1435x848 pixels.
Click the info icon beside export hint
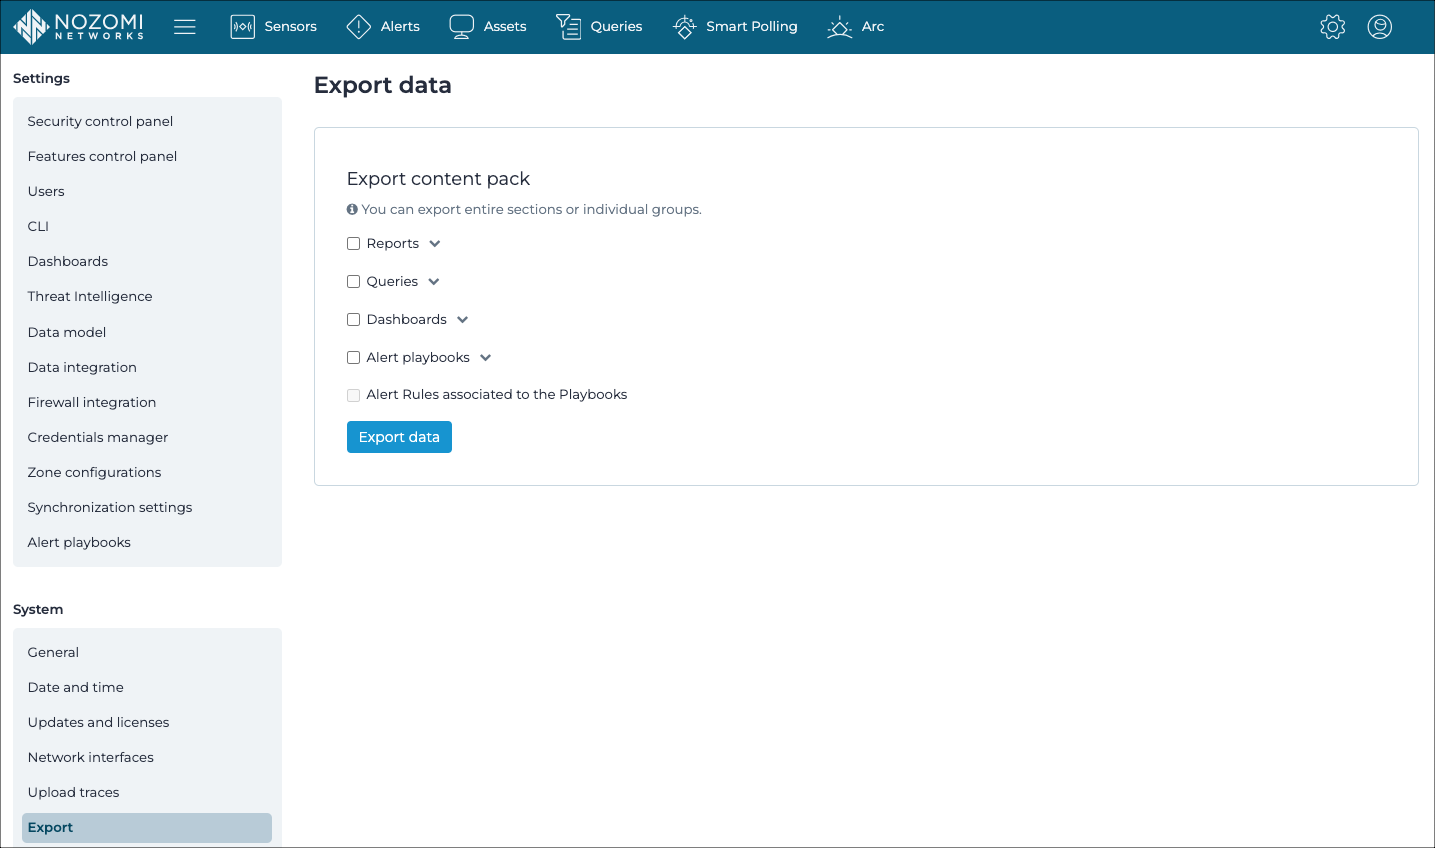[352, 209]
